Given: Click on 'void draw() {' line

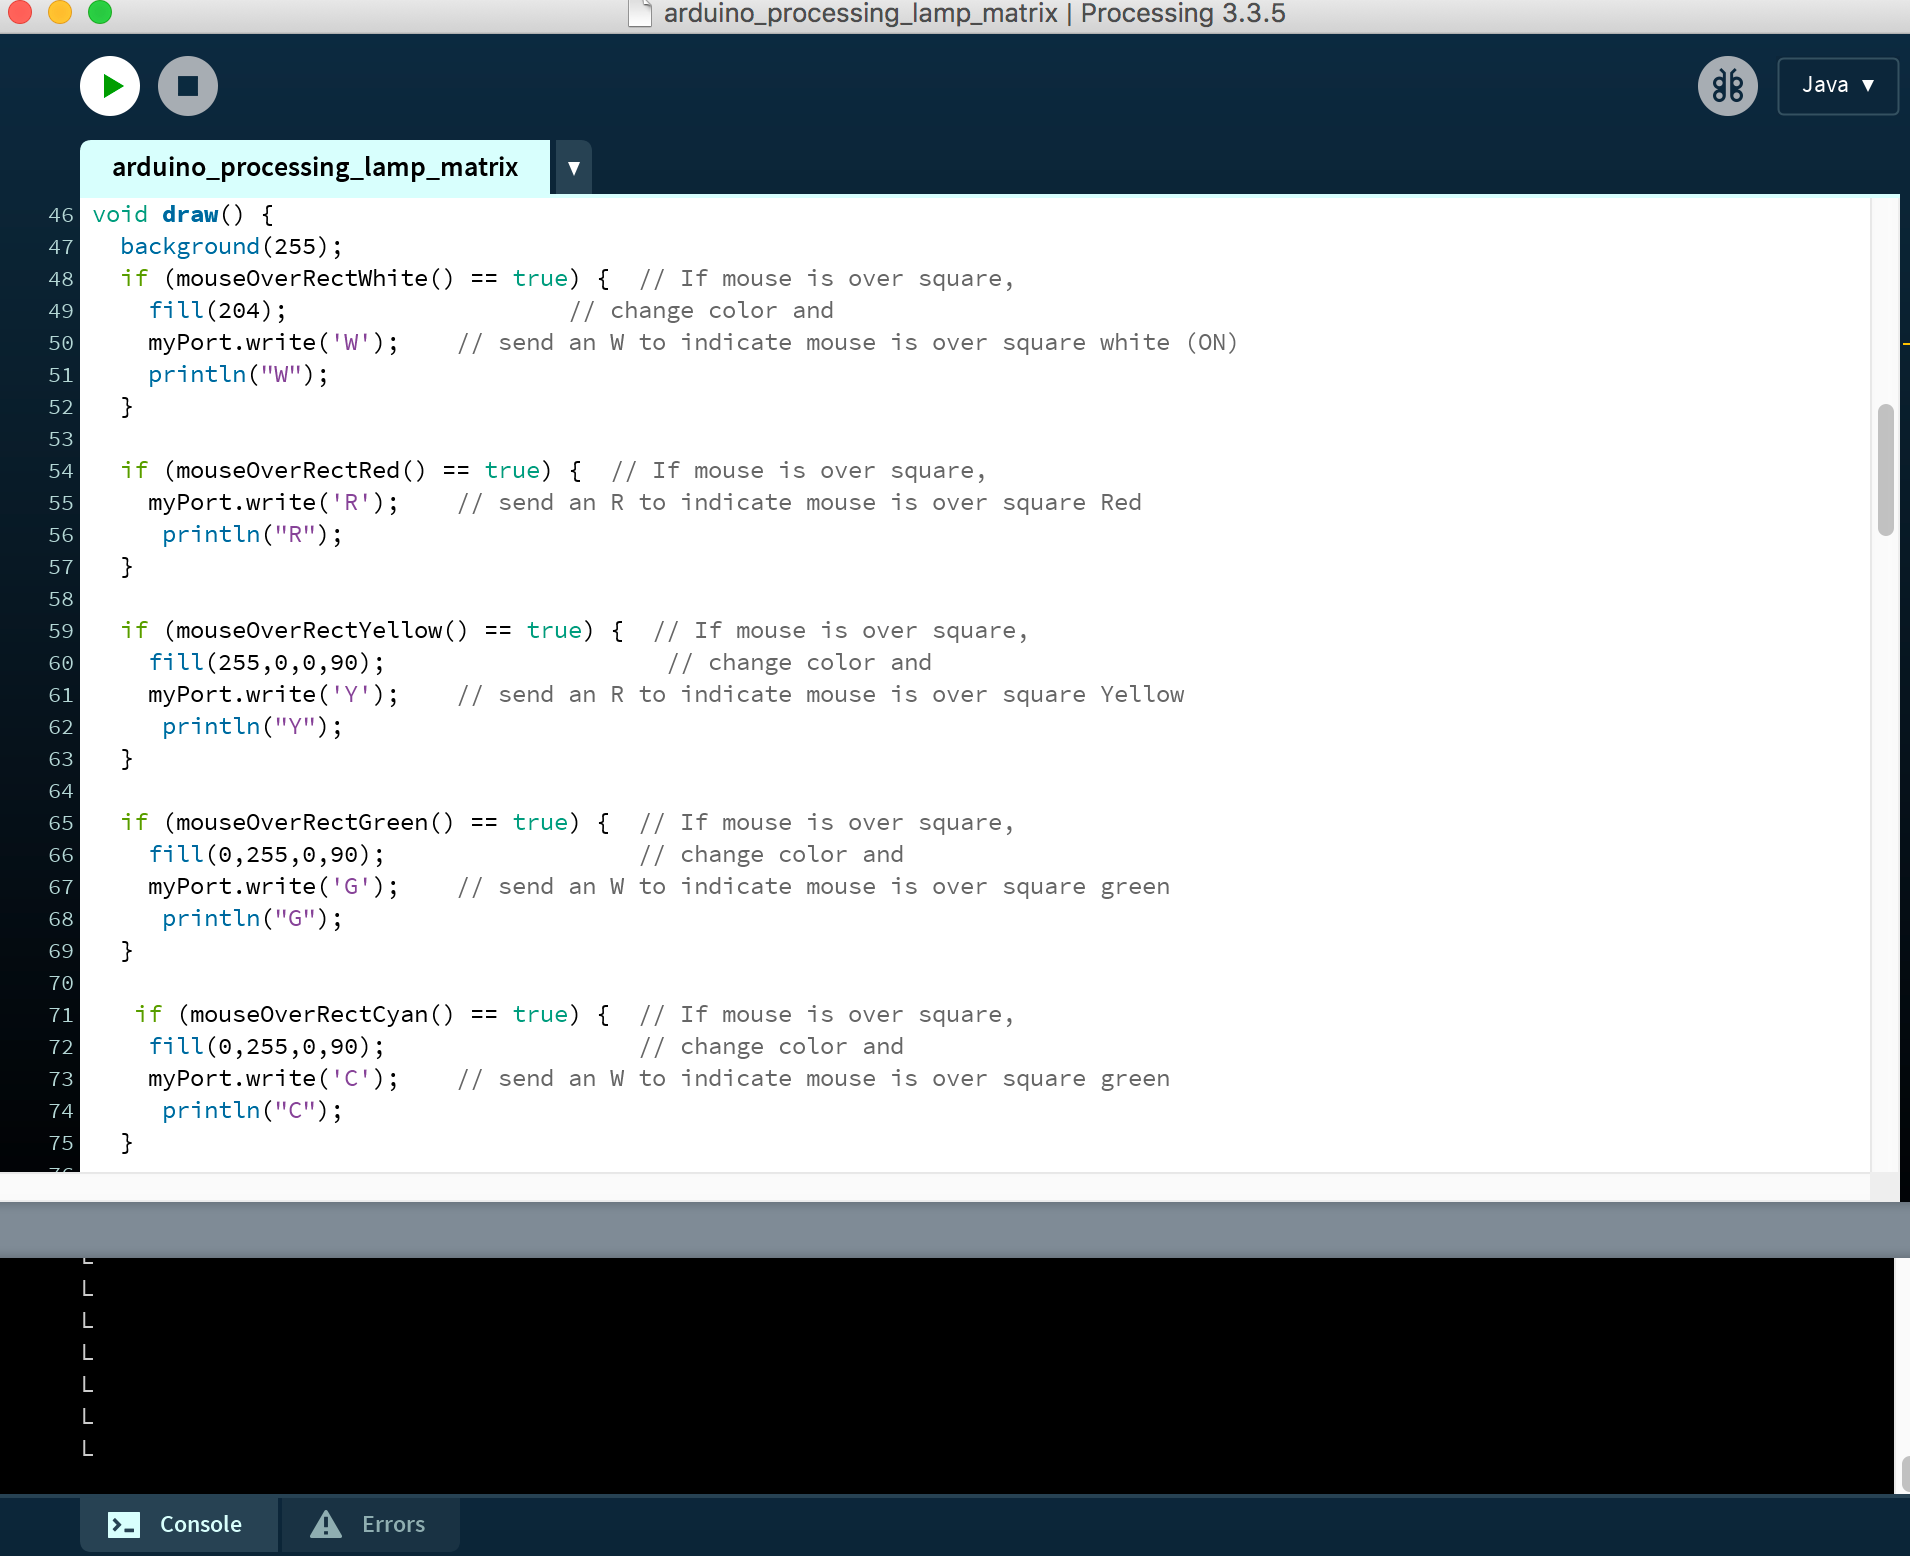Looking at the screenshot, I should pos(183,214).
